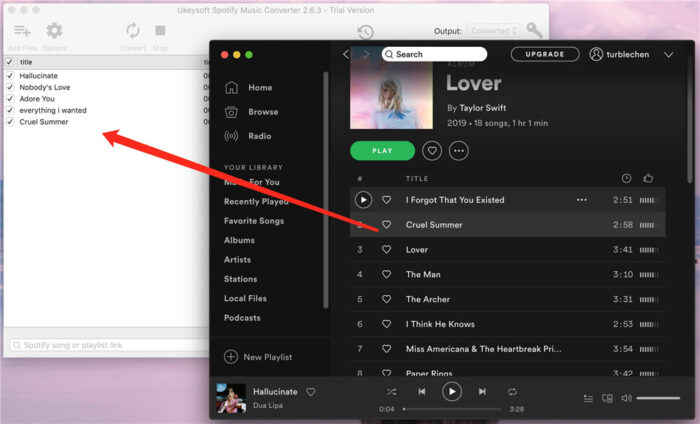Open track options for I Forgot That You Existed
This screenshot has width=700, height=424.
[581, 200]
